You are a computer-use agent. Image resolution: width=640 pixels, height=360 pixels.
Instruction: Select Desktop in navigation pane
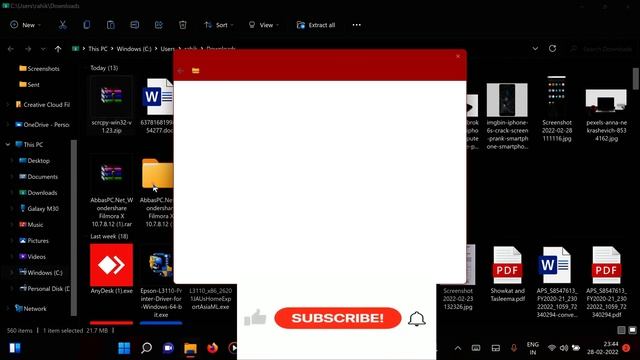[x=35, y=160]
